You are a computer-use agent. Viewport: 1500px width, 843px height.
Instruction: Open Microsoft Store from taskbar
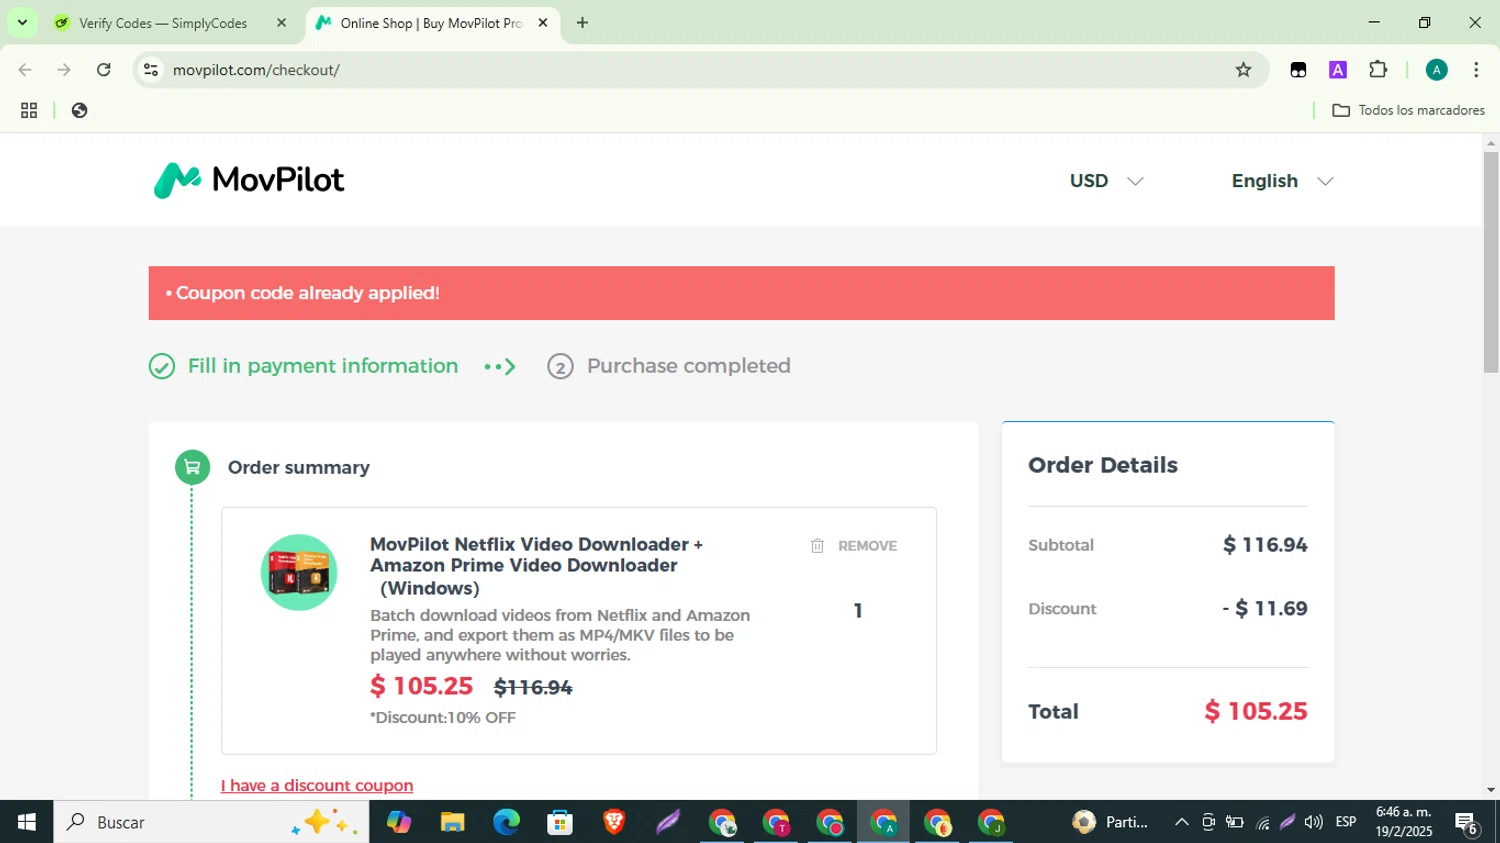coord(560,822)
